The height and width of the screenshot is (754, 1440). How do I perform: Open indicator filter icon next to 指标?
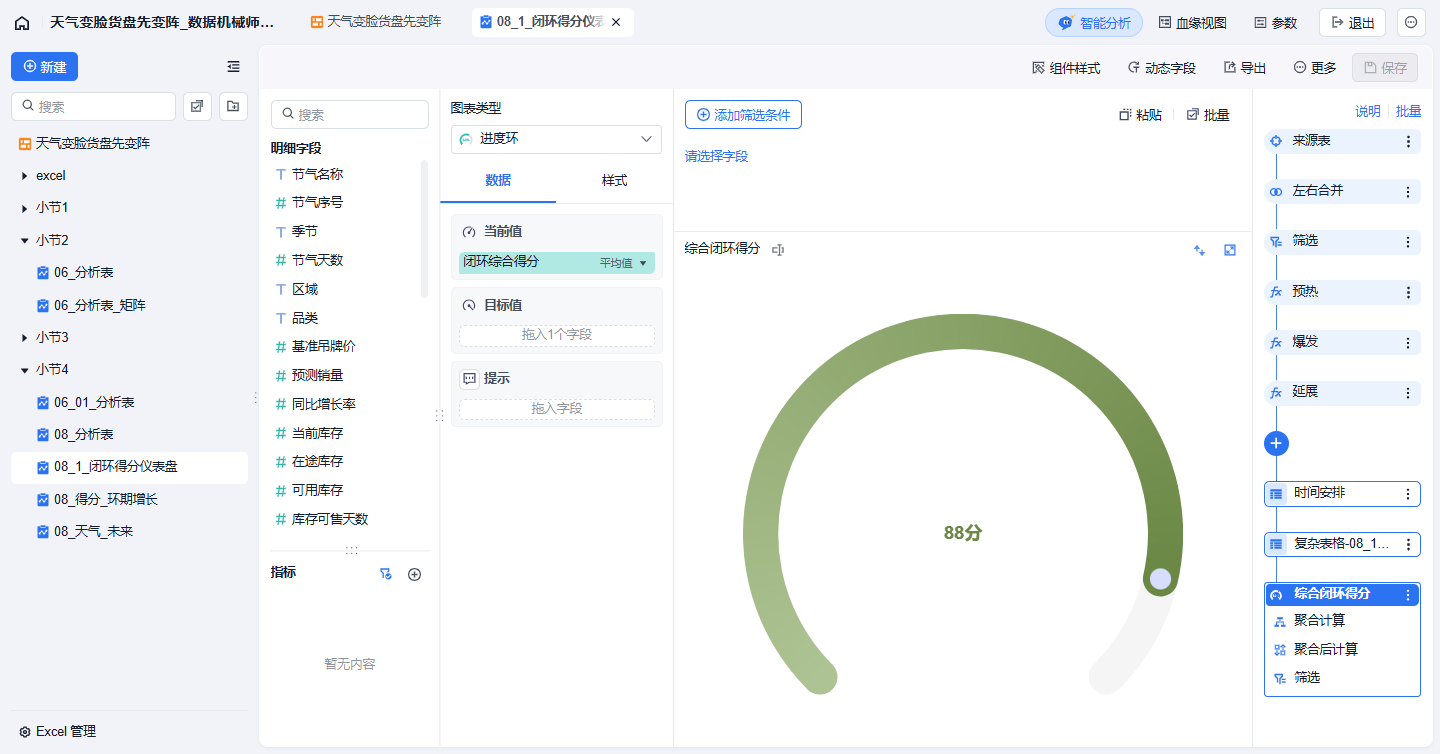(x=385, y=574)
